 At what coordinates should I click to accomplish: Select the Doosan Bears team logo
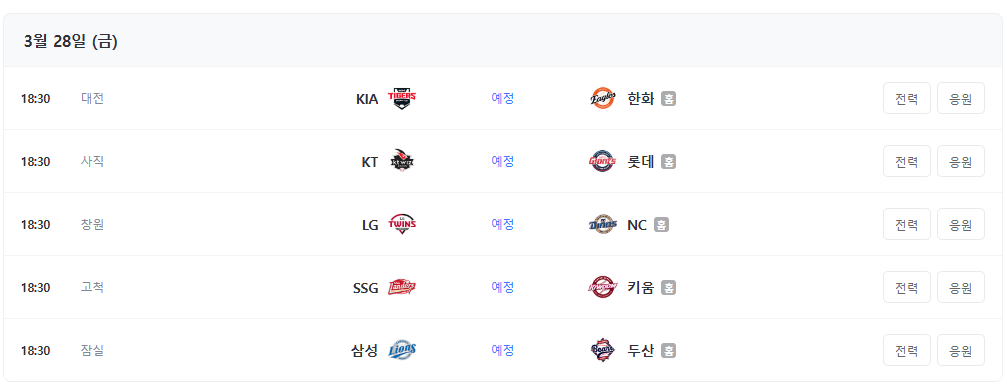pos(602,350)
